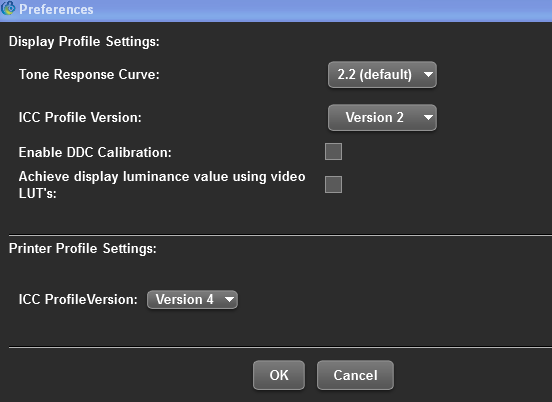Image resolution: width=552 pixels, height=402 pixels.
Task: Click the printer ICC ProfileVersion label
Action: click(78, 300)
